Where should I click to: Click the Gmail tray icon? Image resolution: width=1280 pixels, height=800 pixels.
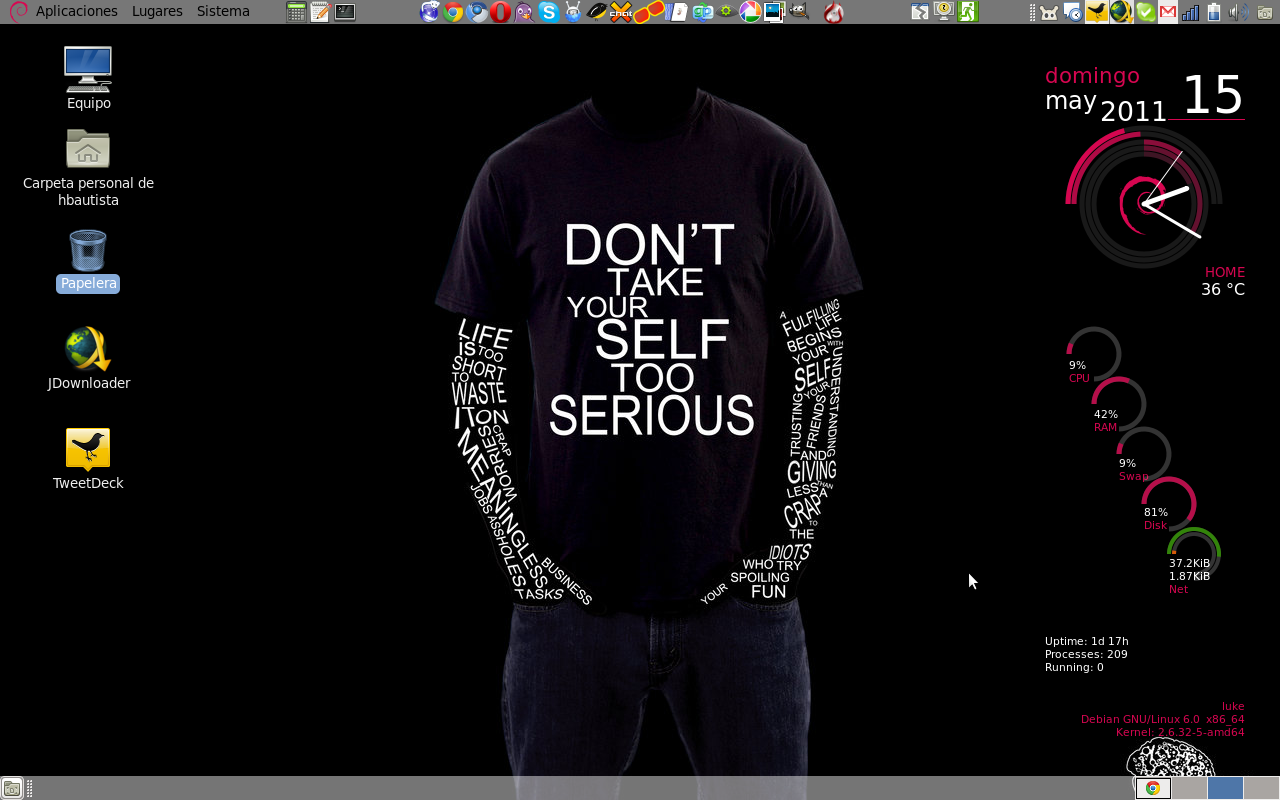1168,12
